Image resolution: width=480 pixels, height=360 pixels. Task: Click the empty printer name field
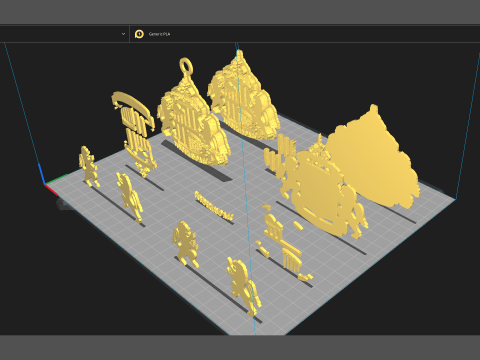tap(60, 34)
